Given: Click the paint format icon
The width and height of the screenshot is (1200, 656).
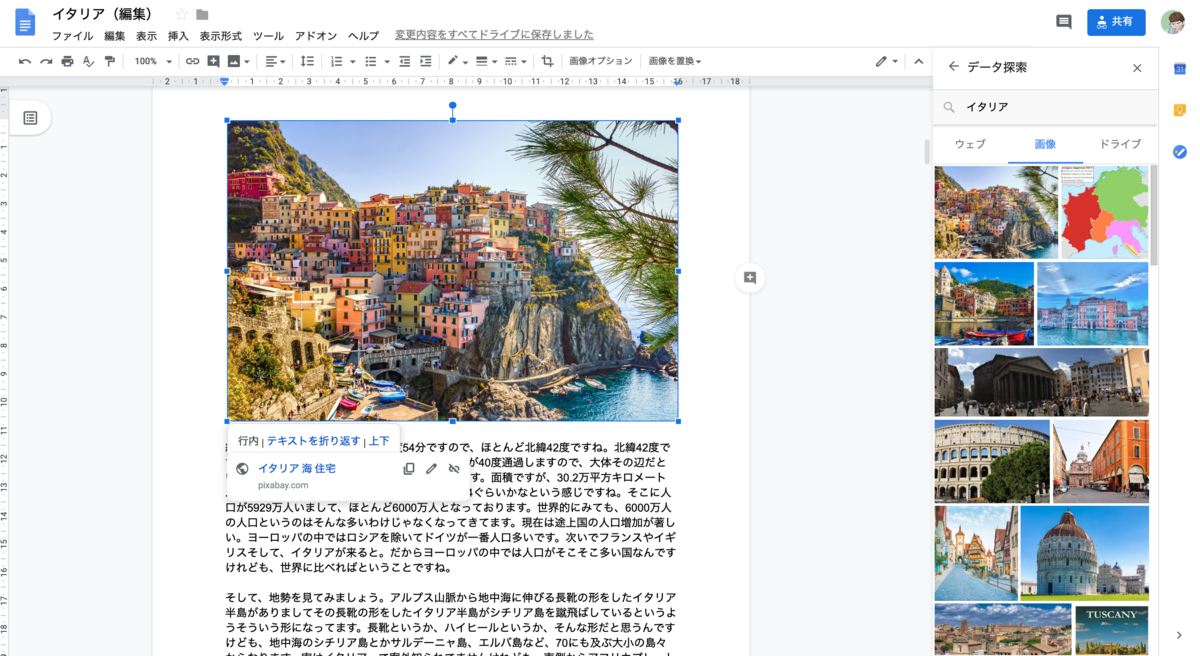Looking at the screenshot, I should pyautogui.click(x=111, y=61).
